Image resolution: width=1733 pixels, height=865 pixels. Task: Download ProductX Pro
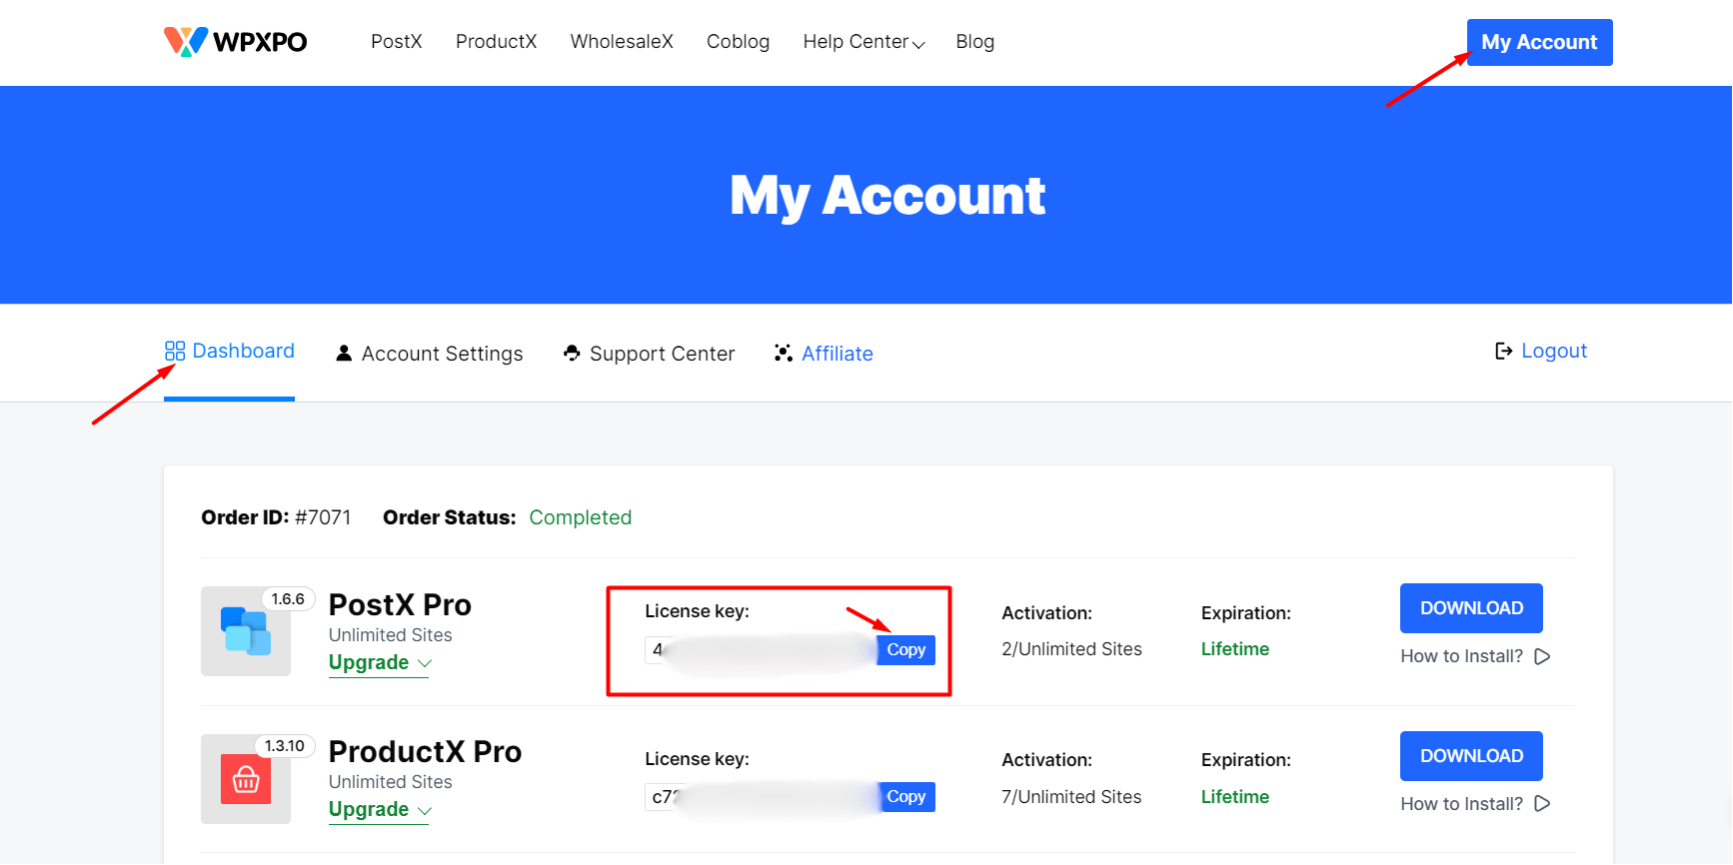point(1471,756)
